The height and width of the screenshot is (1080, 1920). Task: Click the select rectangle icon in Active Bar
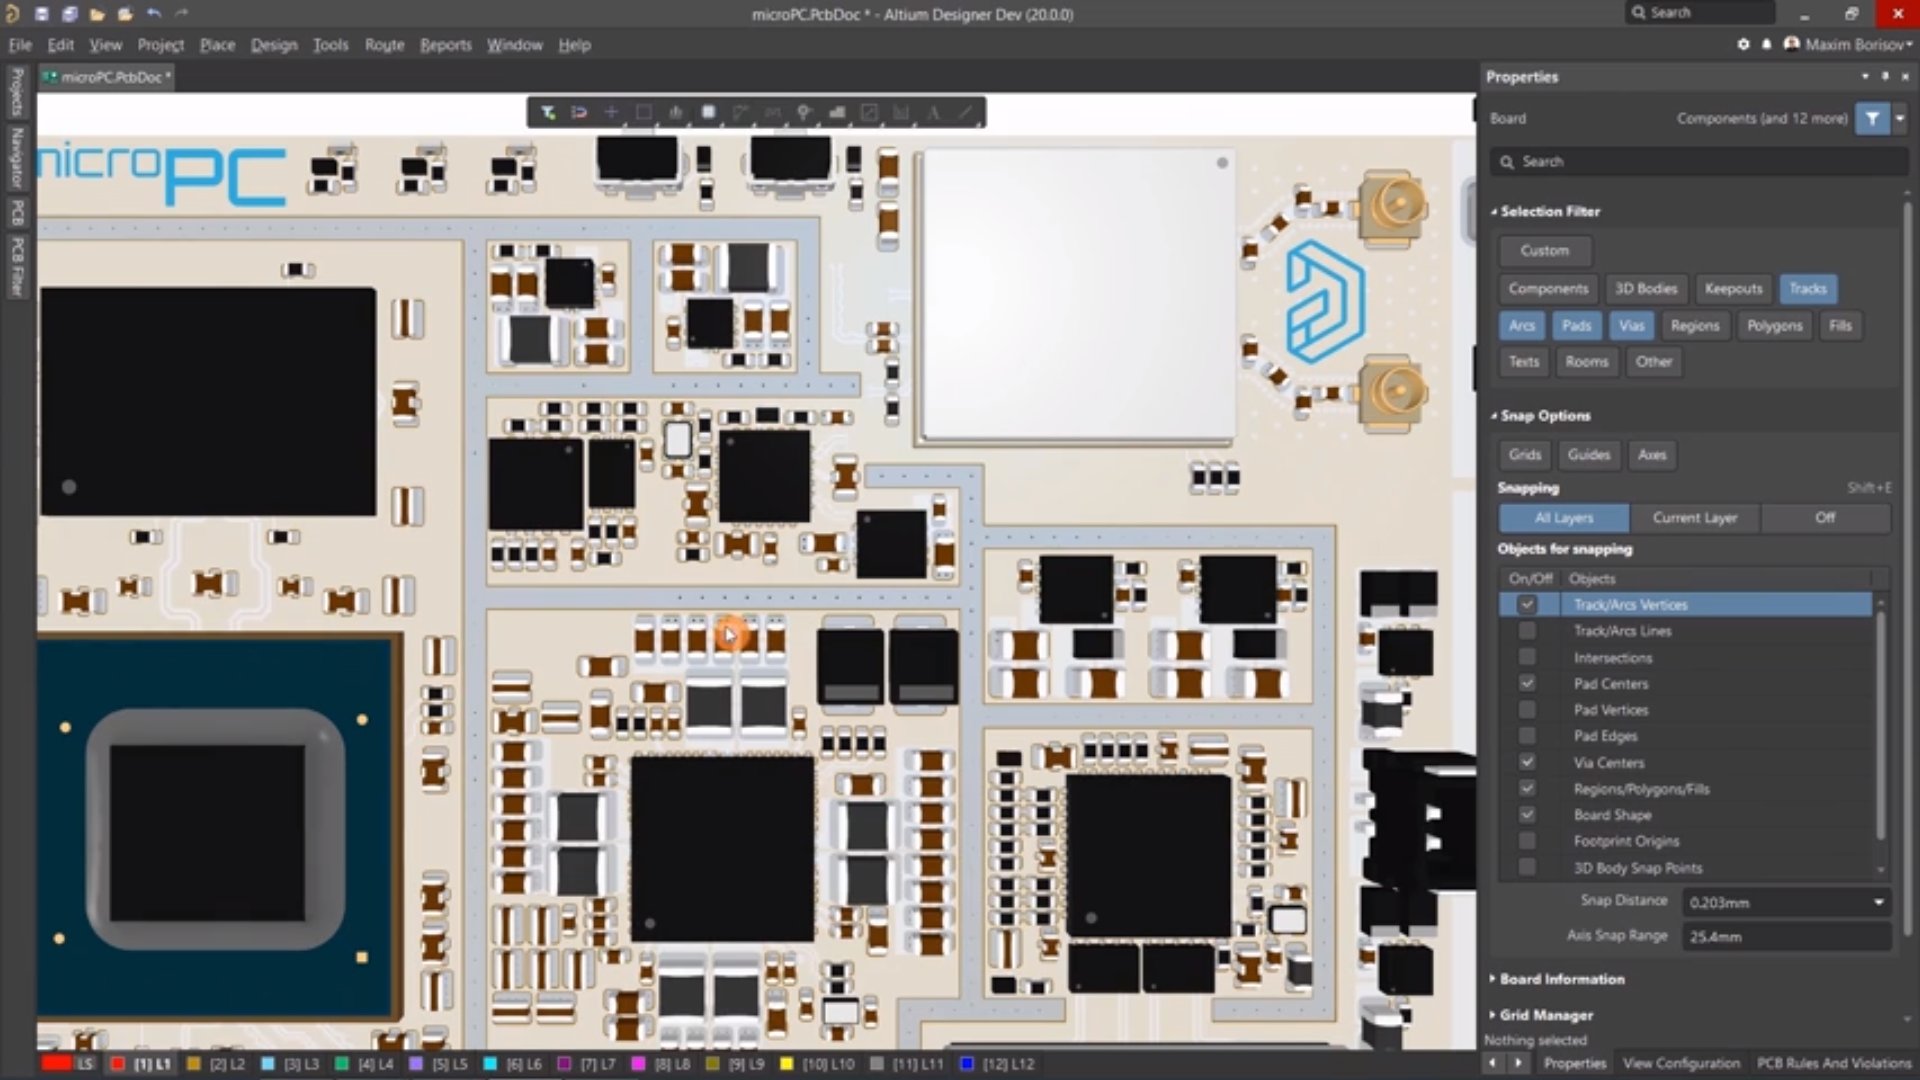(x=643, y=112)
